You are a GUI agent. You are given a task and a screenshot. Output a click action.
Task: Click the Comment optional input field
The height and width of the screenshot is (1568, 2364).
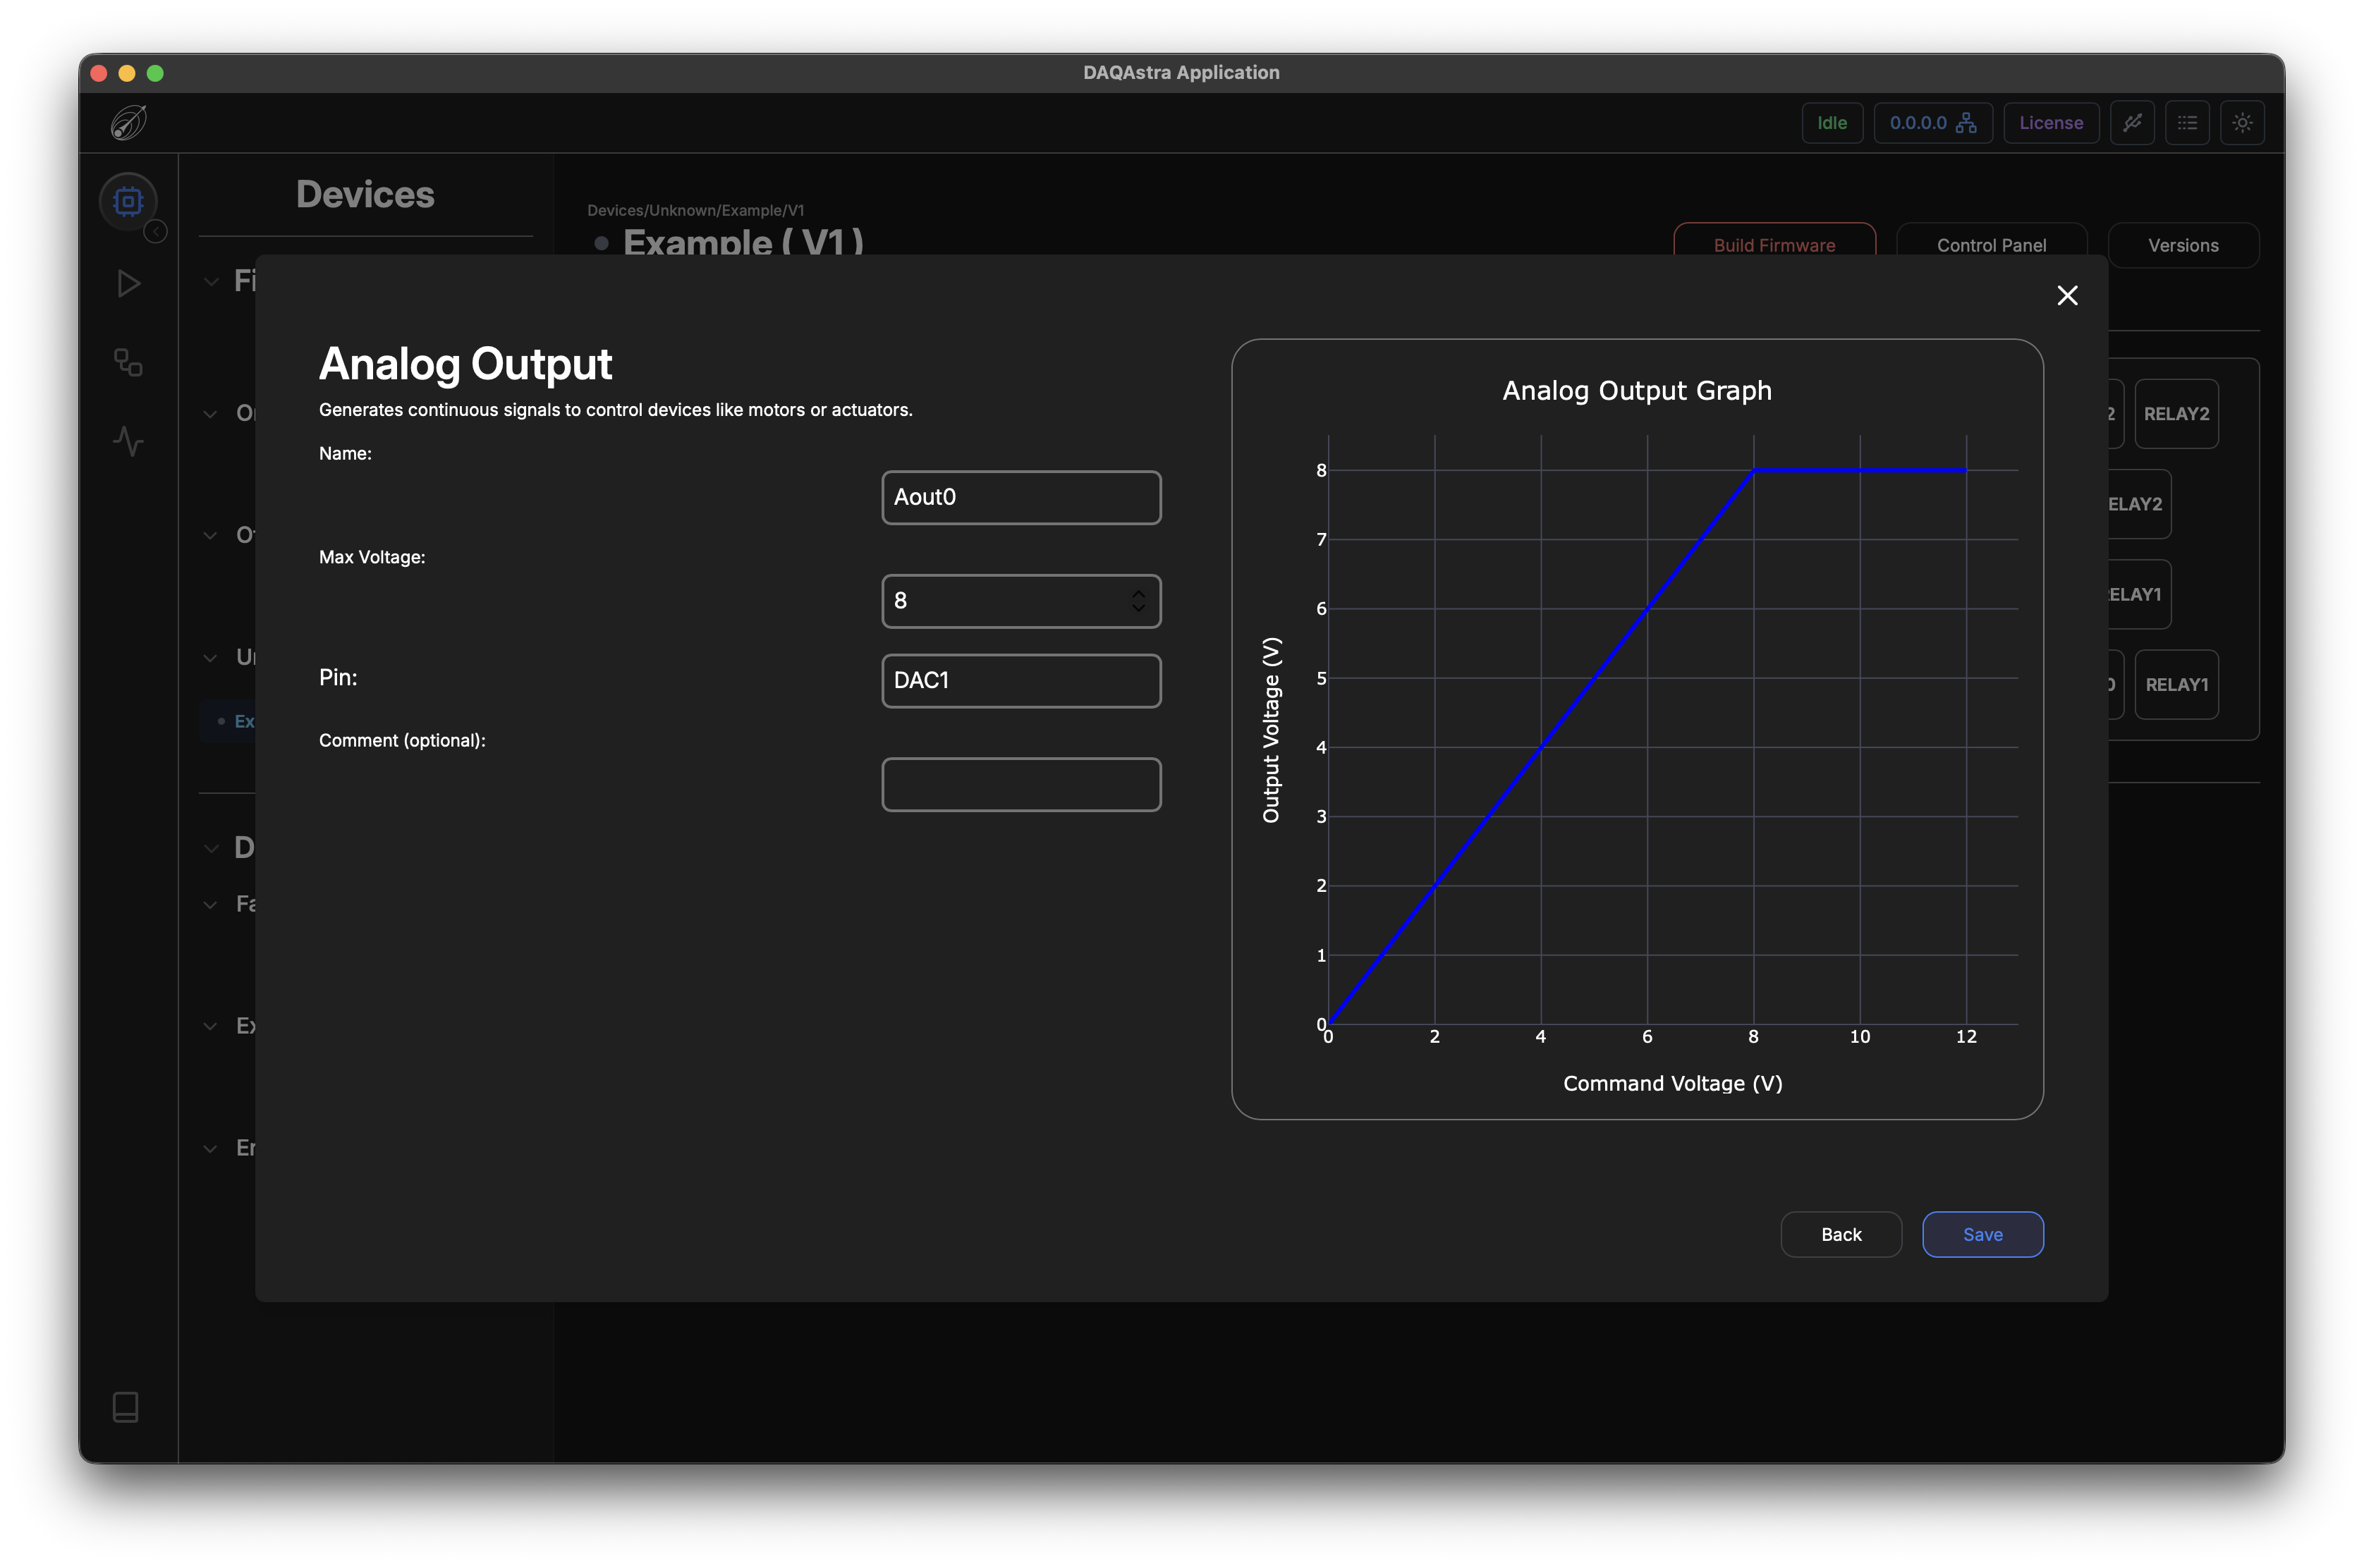[x=1021, y=784]
